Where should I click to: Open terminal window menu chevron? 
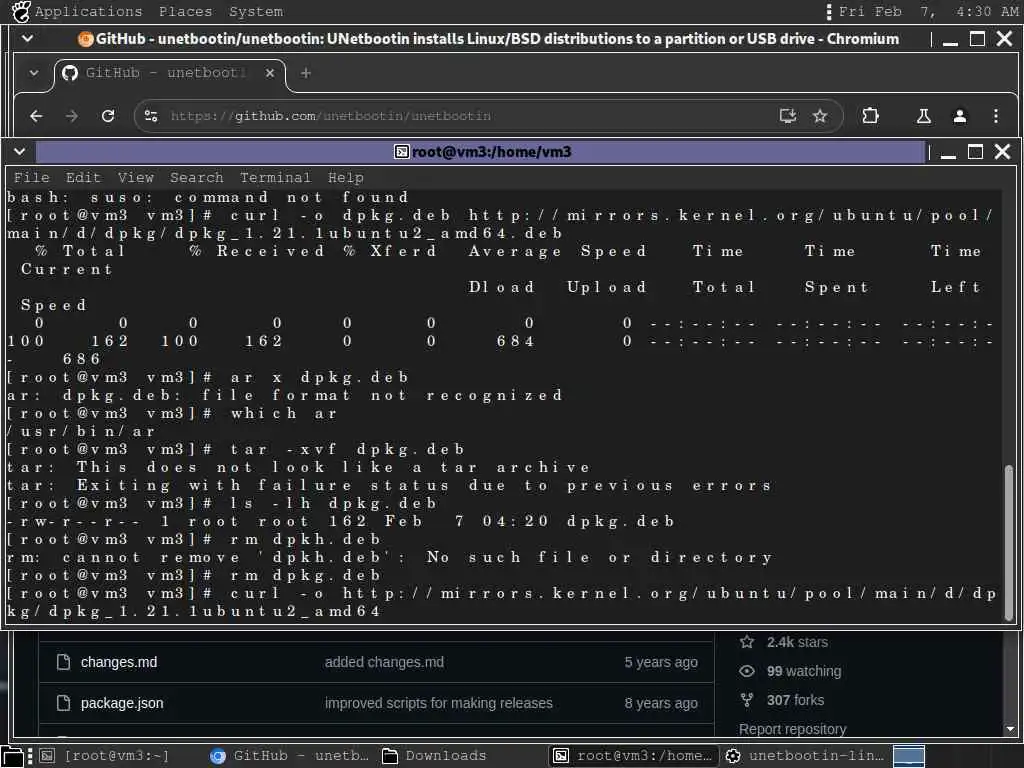[x=20, y=152]
